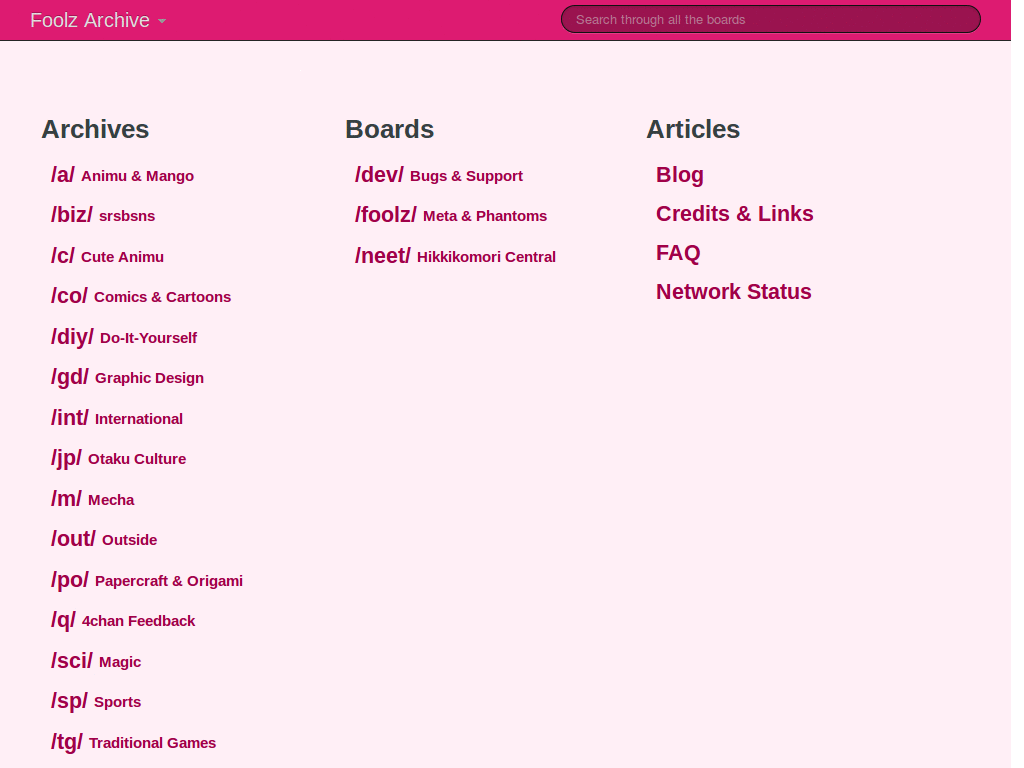Screen dimensions: 1024x768
Task: Open the Credits & Links article
Action: click(734, 214)
